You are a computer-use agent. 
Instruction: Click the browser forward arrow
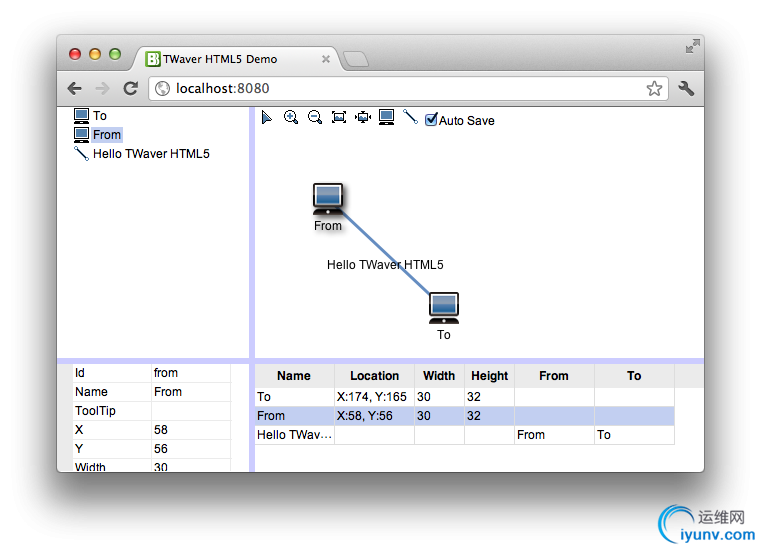102,88
